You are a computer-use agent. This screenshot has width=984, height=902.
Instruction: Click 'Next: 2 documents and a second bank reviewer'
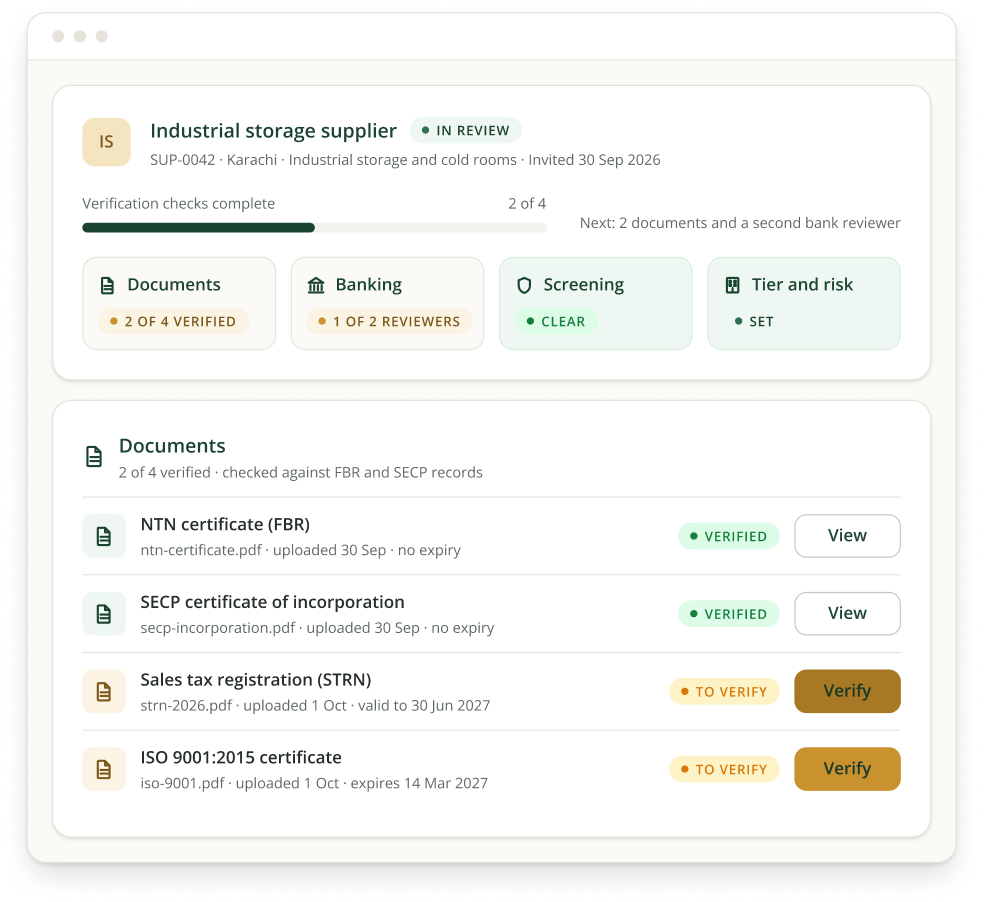point(740,223)
